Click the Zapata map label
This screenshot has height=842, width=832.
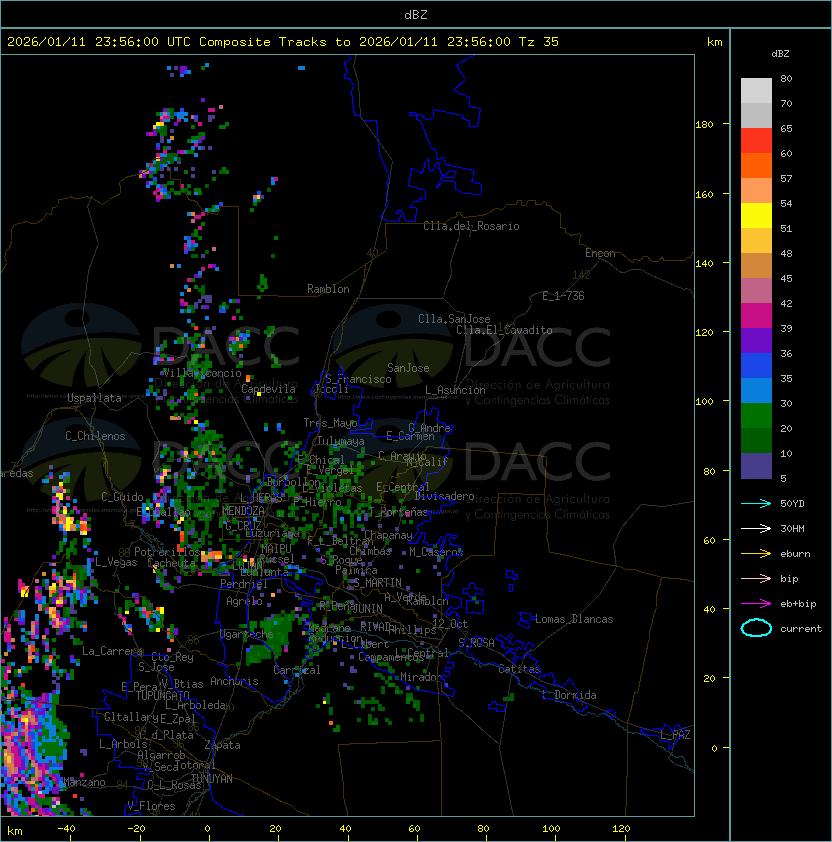click(222, 745)
